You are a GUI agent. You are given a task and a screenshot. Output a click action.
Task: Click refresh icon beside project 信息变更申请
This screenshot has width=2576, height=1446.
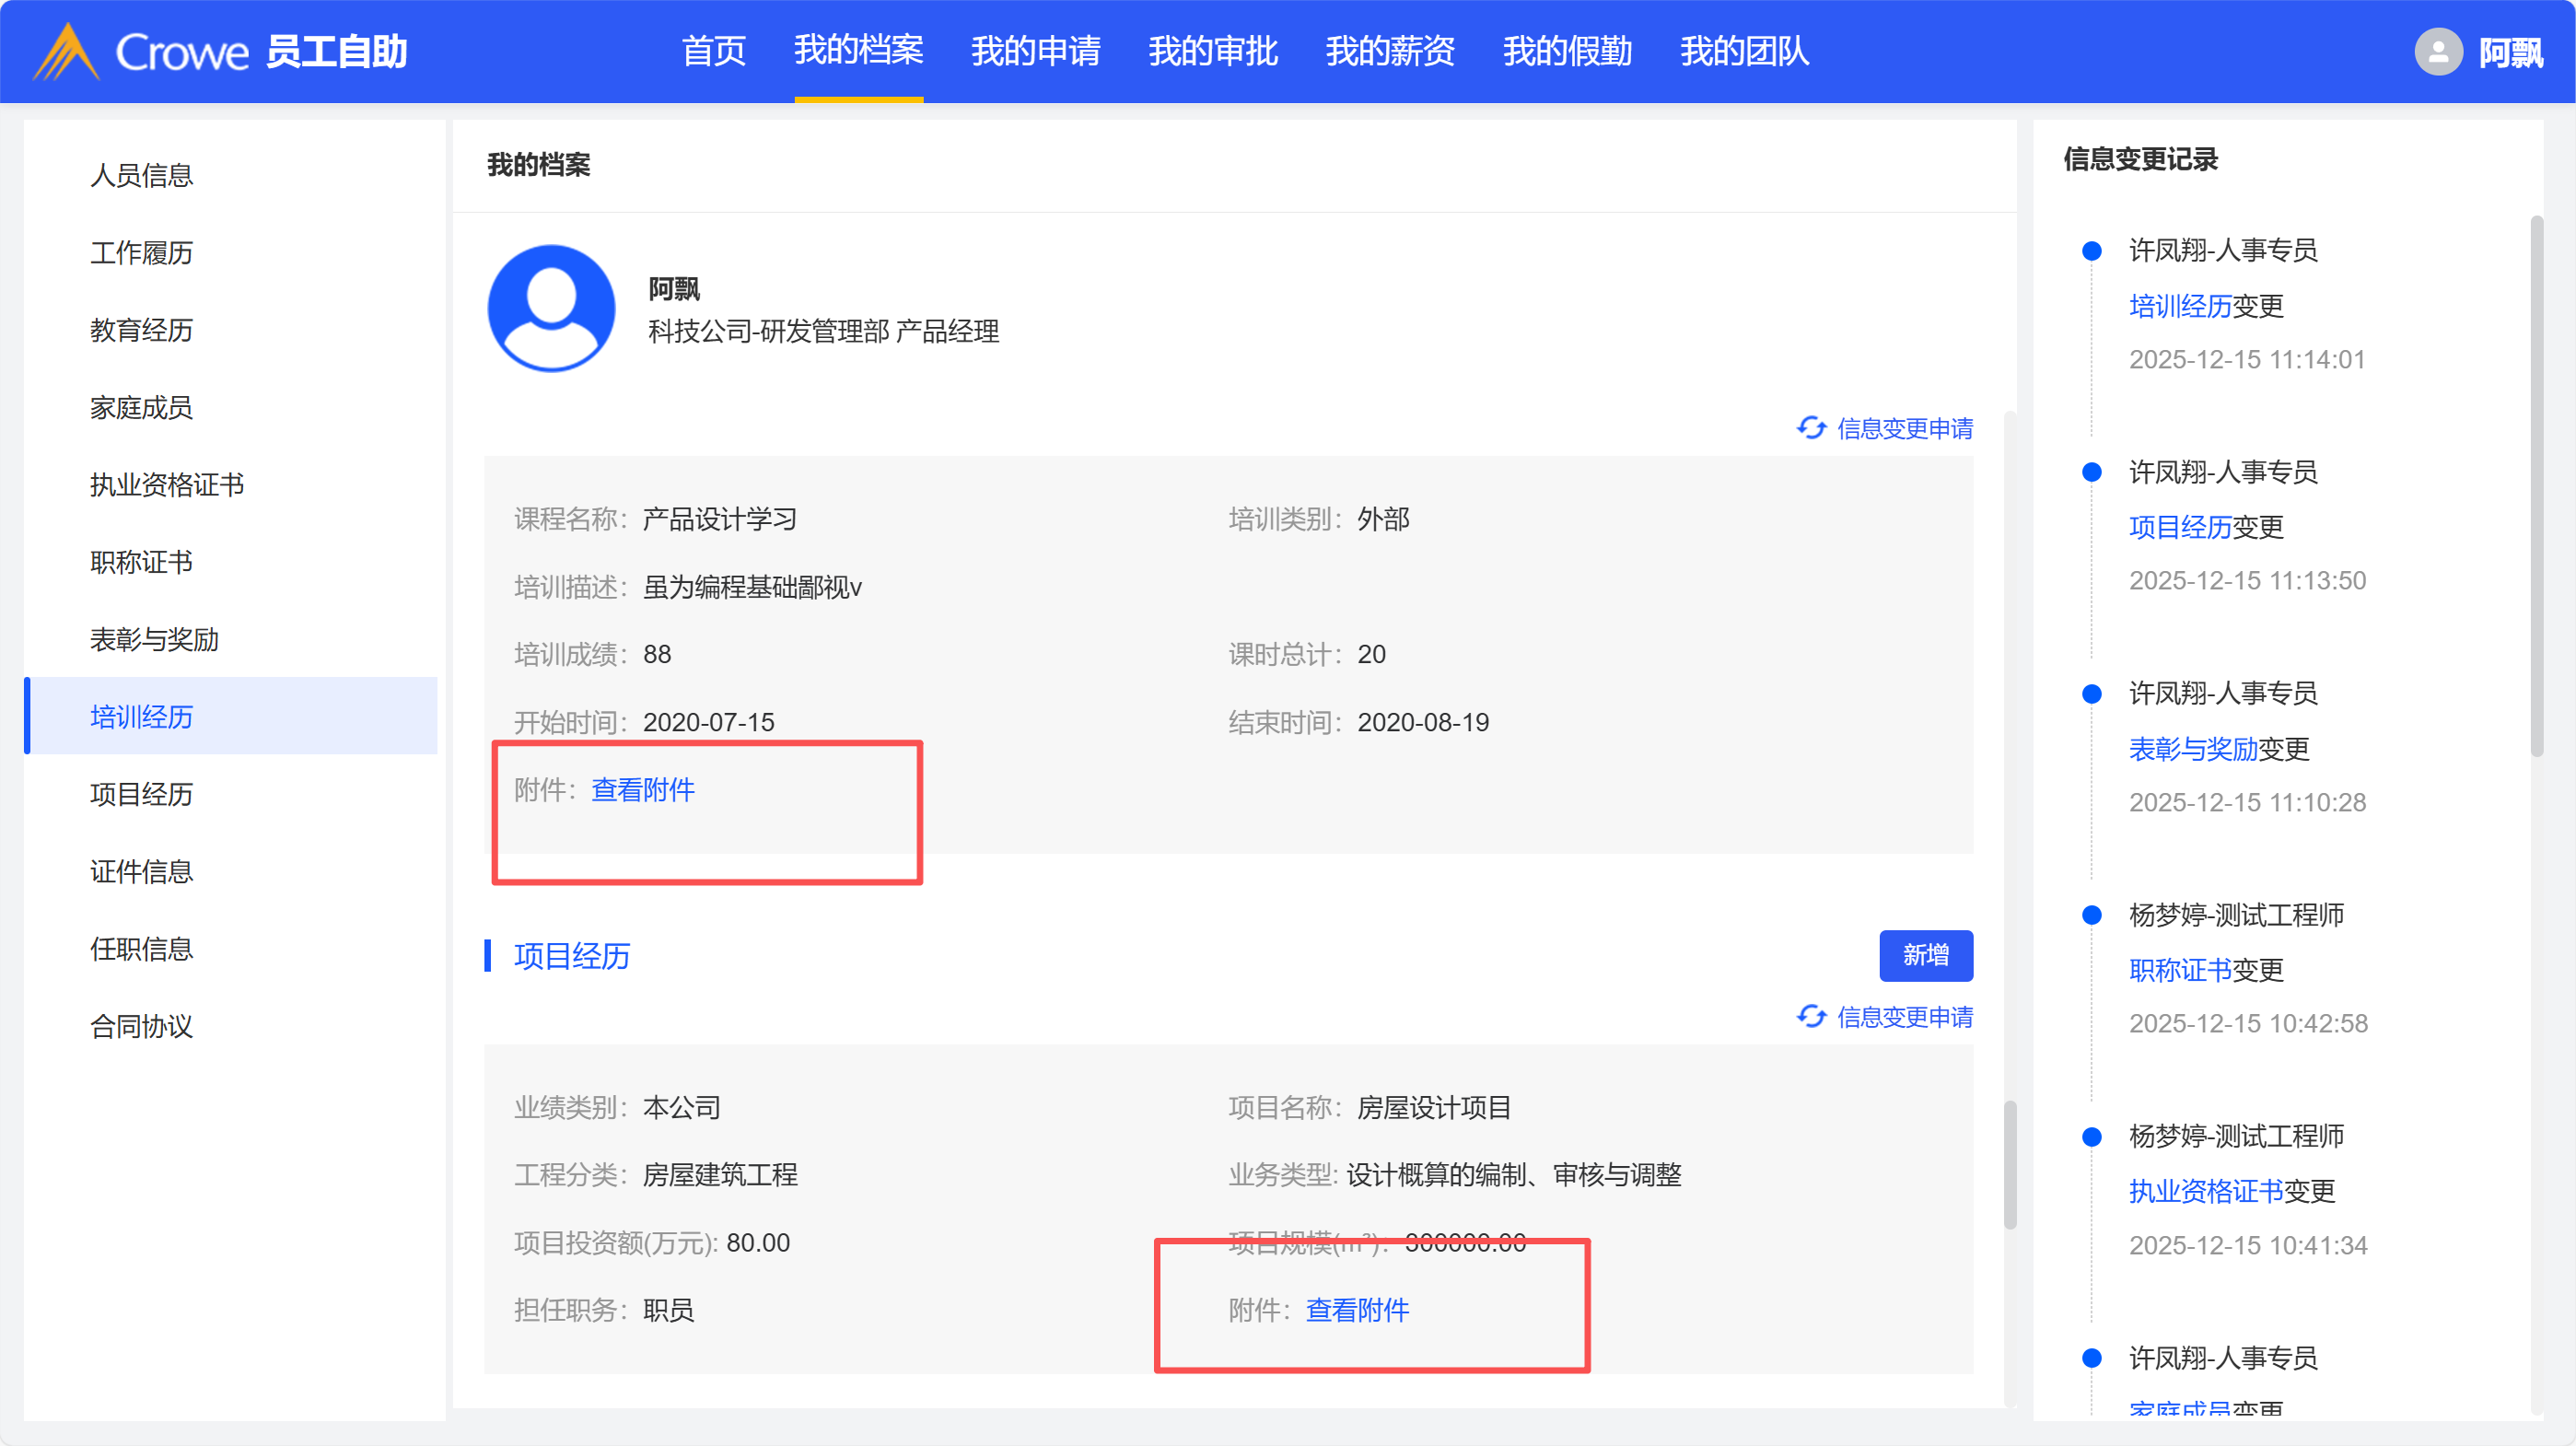pos(1811,1017)
